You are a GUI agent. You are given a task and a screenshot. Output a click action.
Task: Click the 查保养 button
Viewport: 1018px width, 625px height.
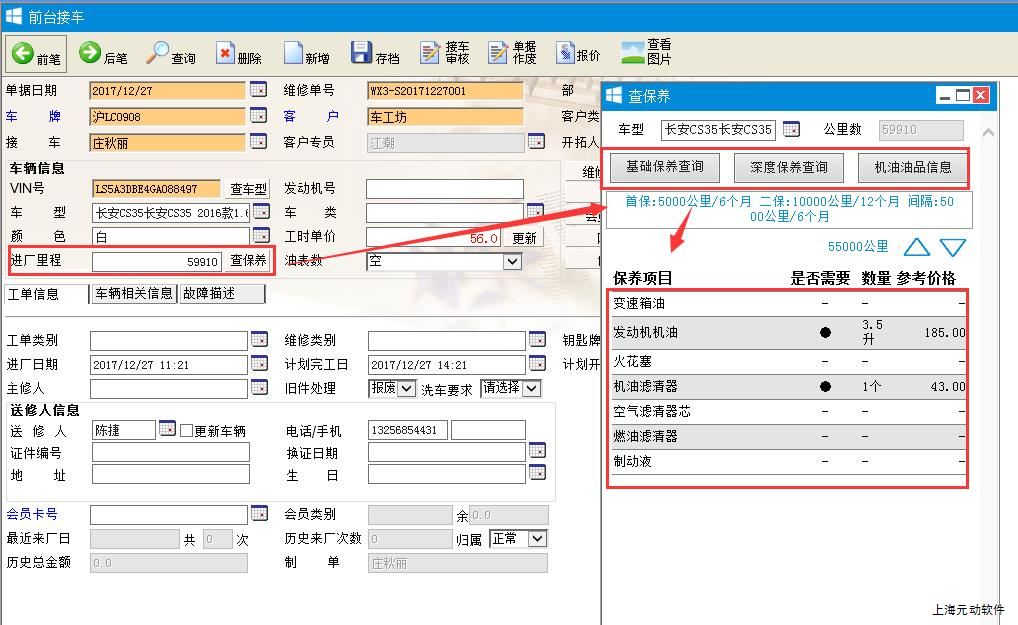tap(248, 261)
